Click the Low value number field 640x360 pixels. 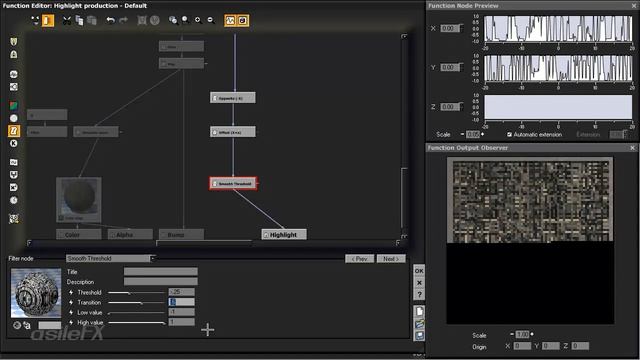[182, 312]
